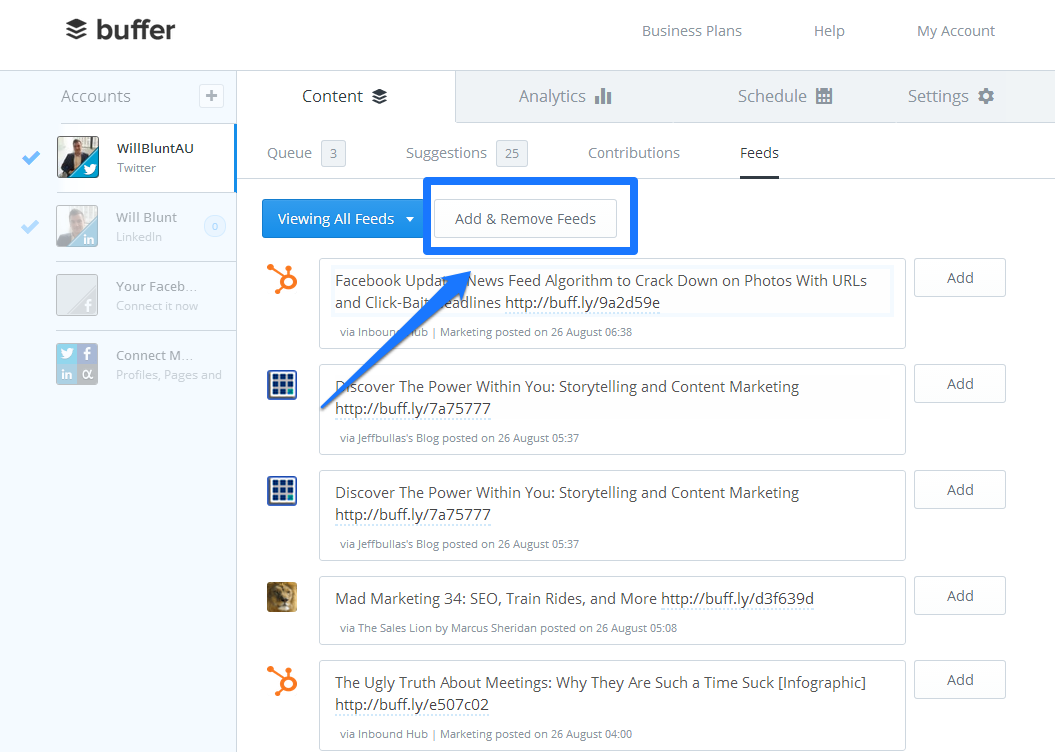The height and width of the screenshot is (752, 1055).
Task: Toggle the Will Blunt LinkedIn checkmark
Action: click(30, 227)
